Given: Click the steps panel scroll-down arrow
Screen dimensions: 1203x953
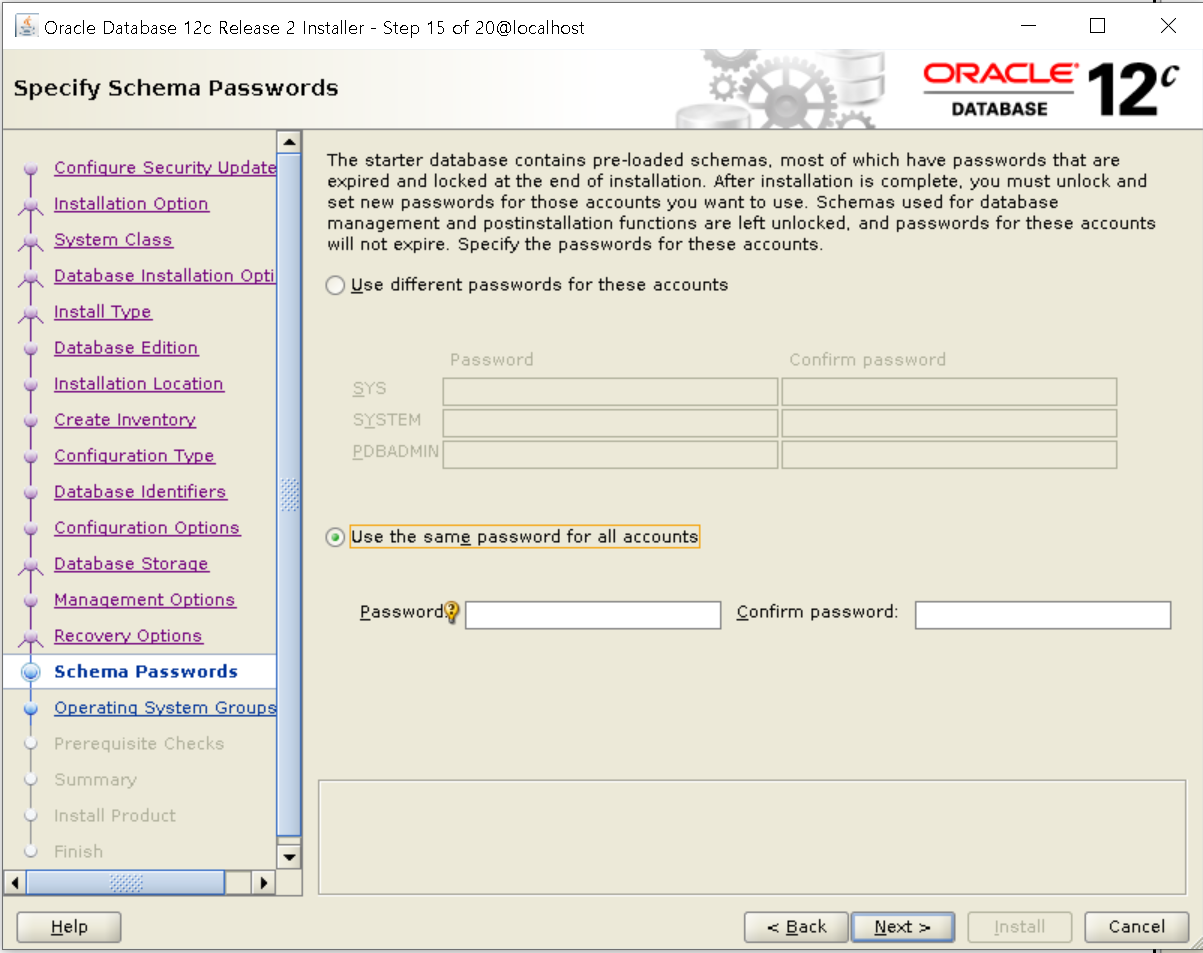Looking at the screenshot, I should point(289,856).
